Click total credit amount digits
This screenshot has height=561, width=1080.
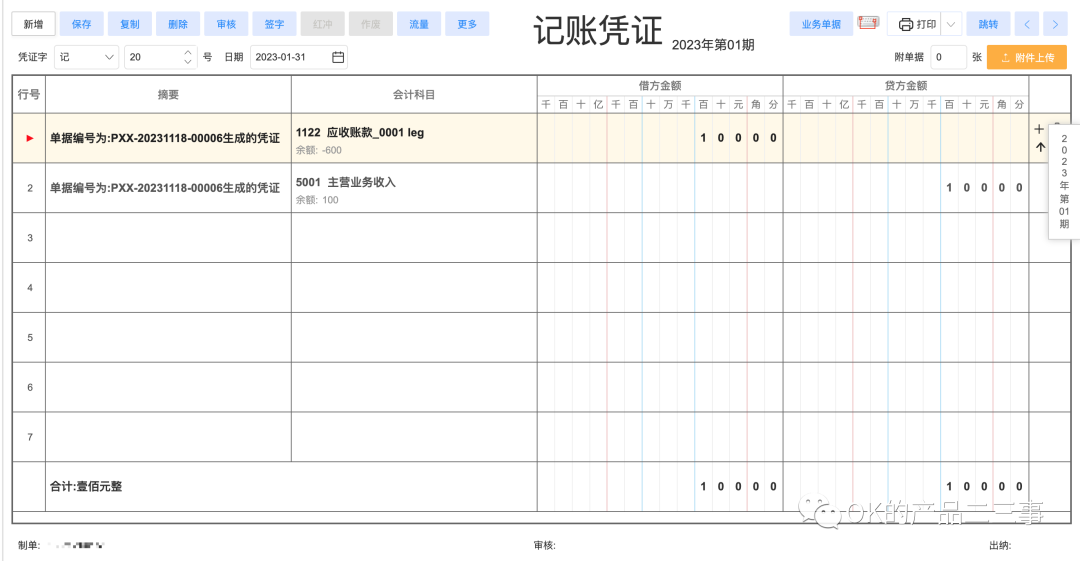(x=984, y=487)
